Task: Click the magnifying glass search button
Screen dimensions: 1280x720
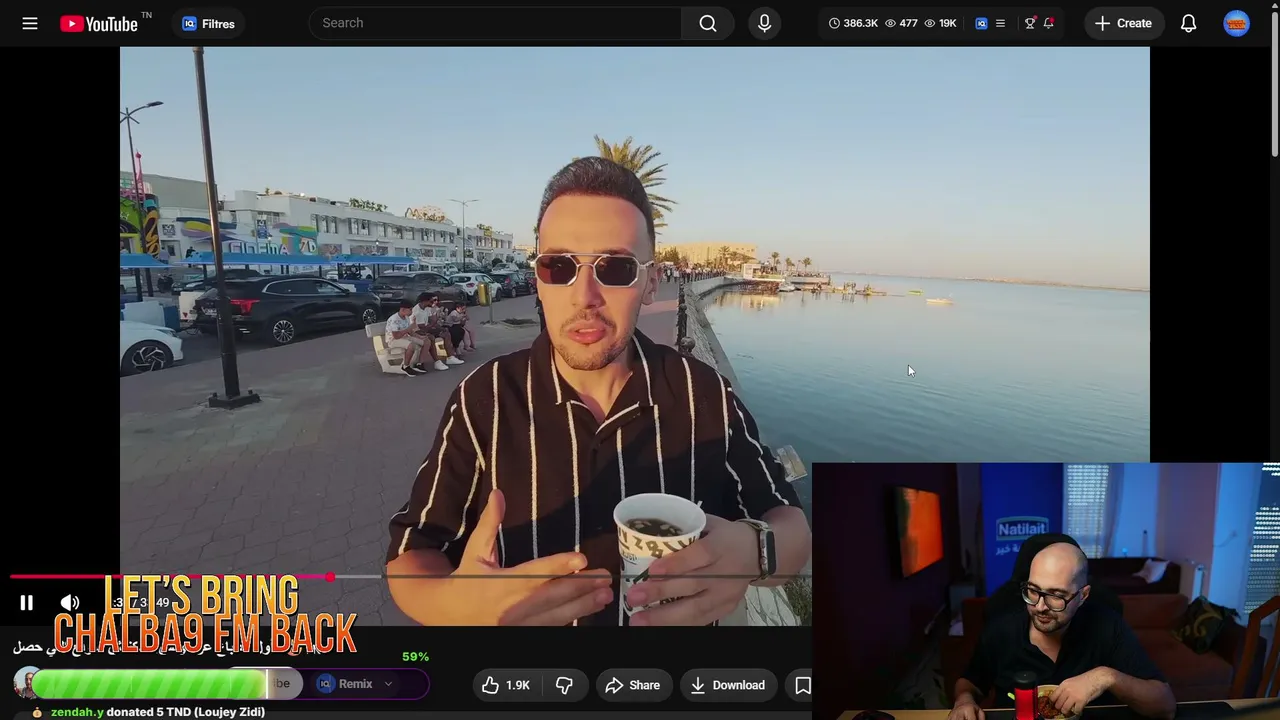Action: tap(708, 23)
